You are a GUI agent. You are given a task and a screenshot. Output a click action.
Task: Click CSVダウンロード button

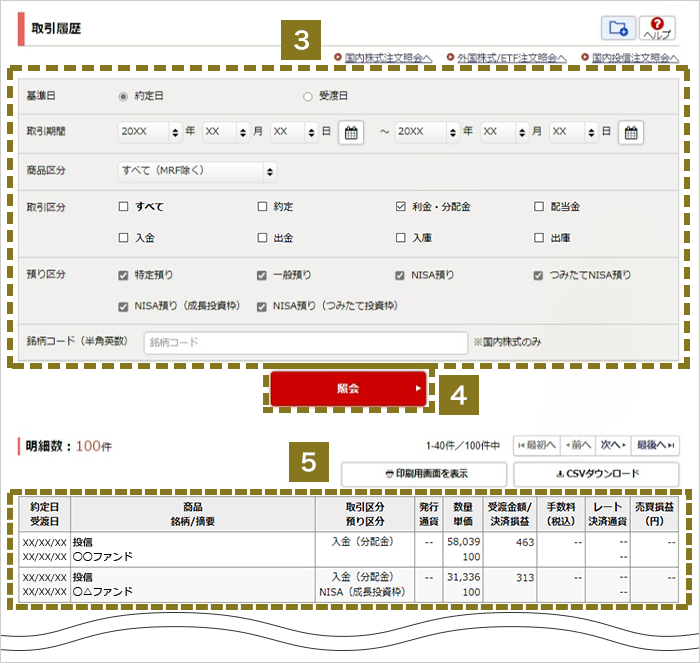coord(596,474)
